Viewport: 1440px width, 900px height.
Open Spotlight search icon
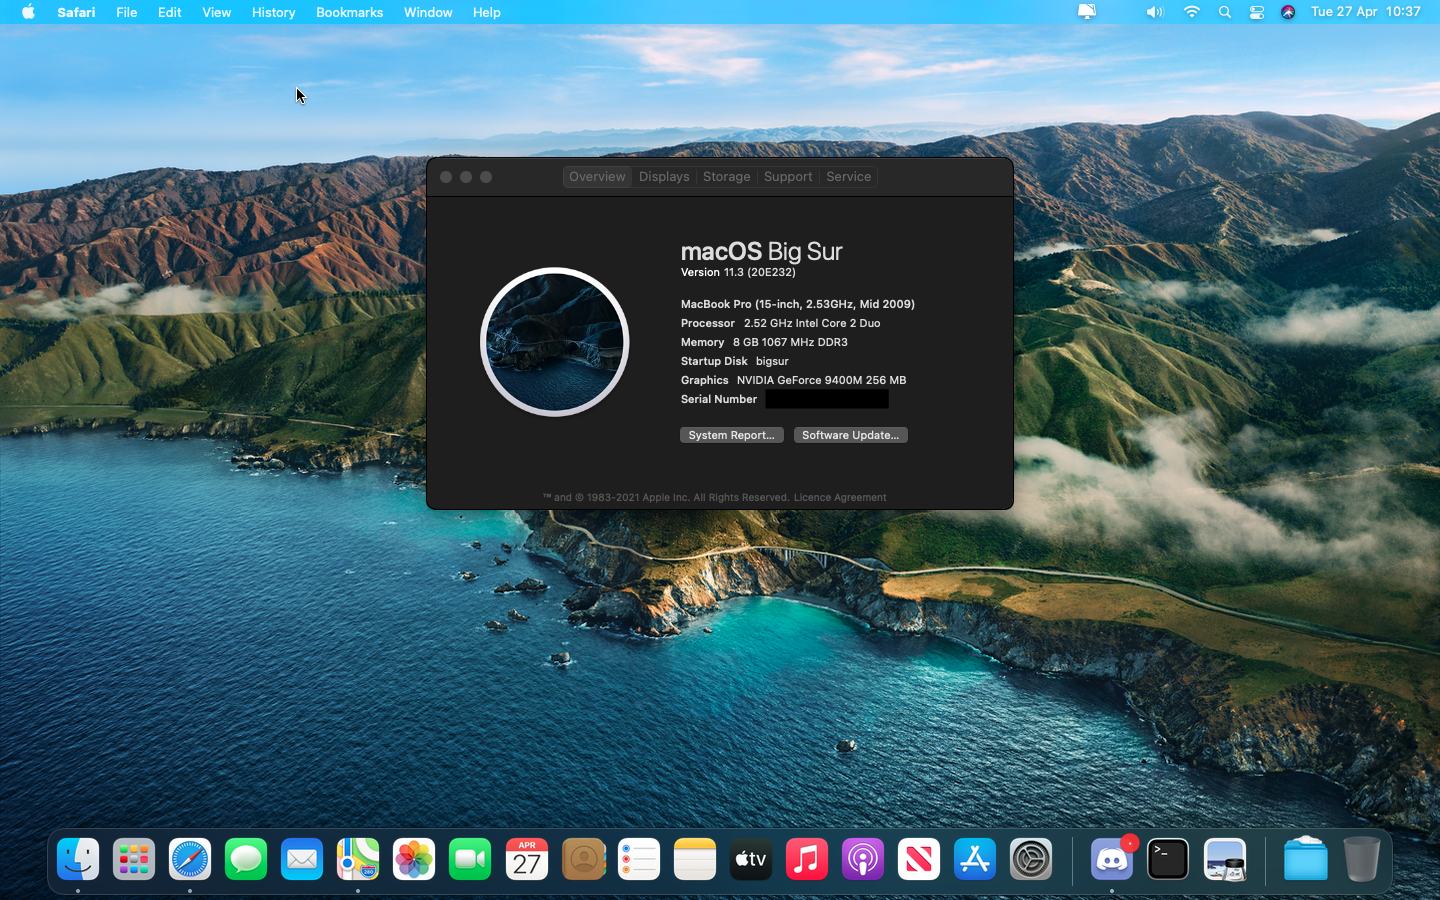click(x=1225, y=12)
